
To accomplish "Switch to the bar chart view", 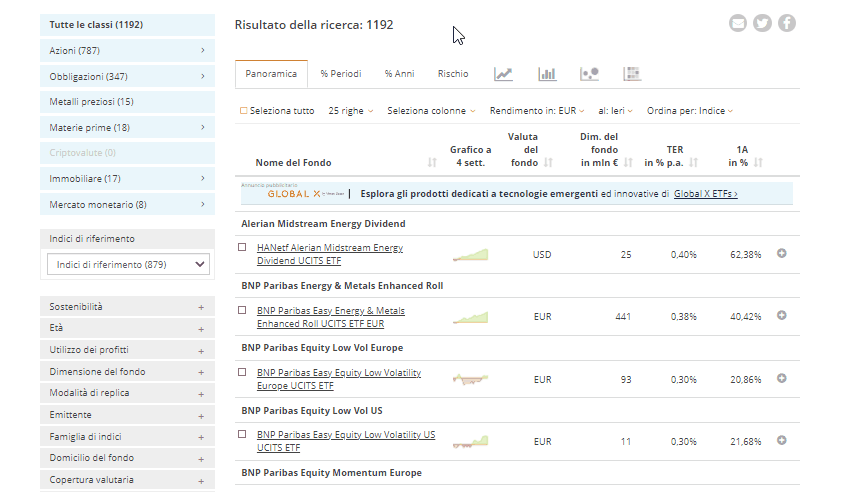I will point(547,74).
